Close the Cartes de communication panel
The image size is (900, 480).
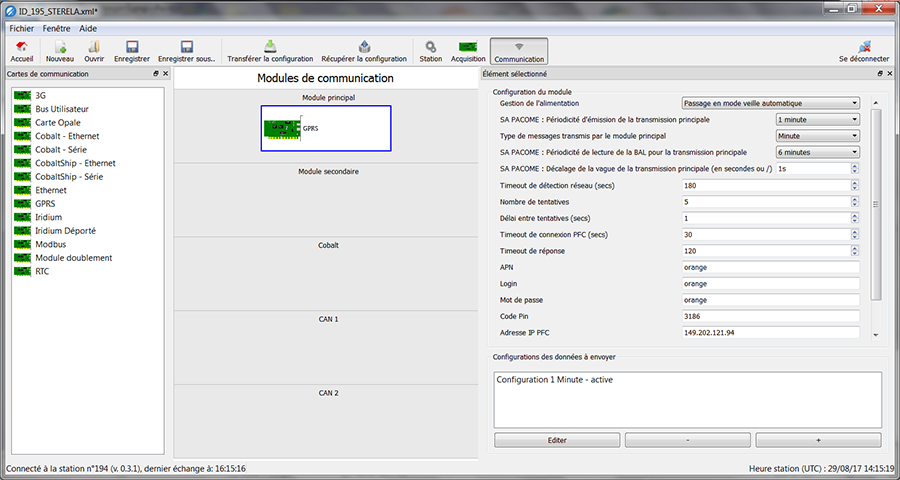tap(165, 74)
